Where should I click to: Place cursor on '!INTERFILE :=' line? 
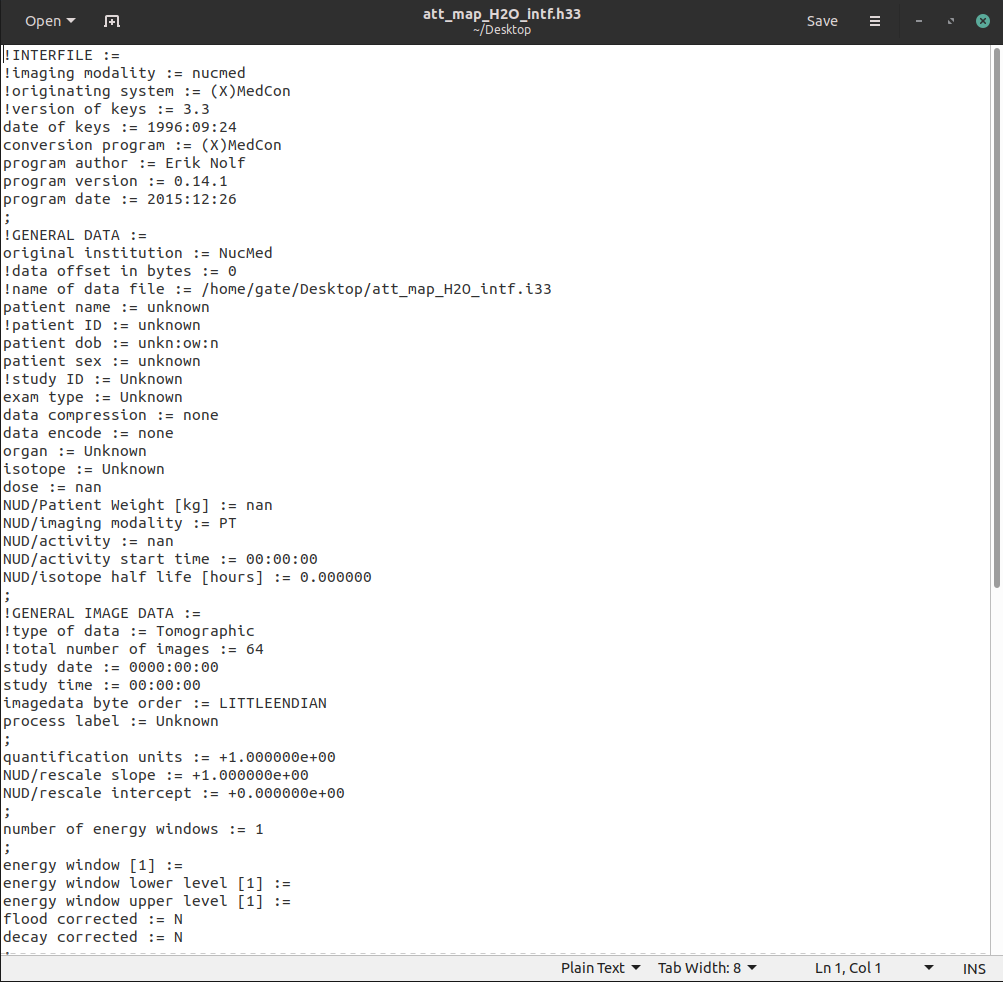tap(61, 55)
